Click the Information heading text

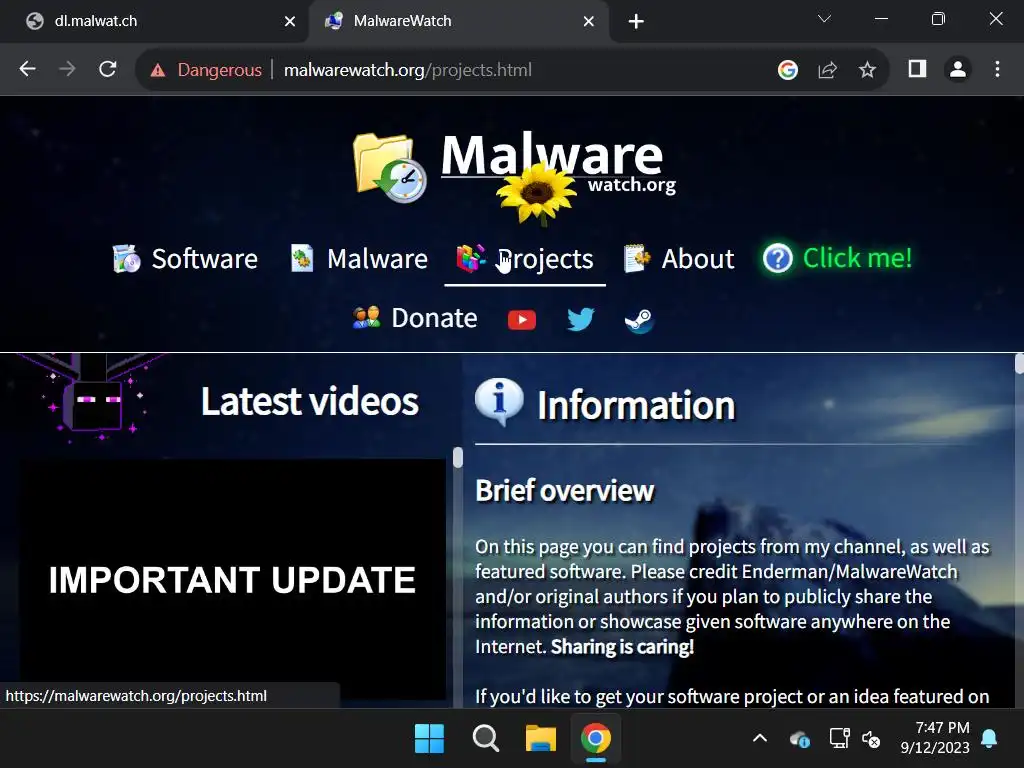(636, 405)
